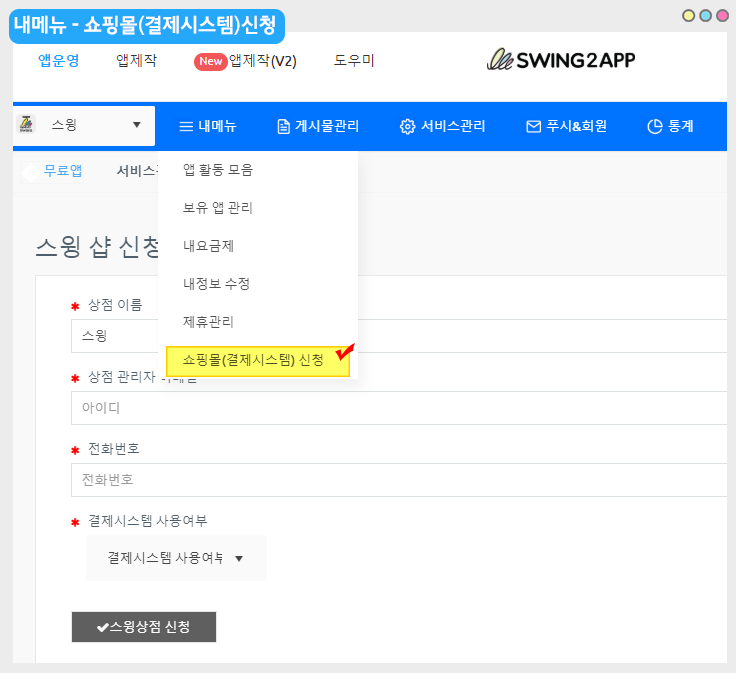Click the pie chart icon beside 통계

655,126
